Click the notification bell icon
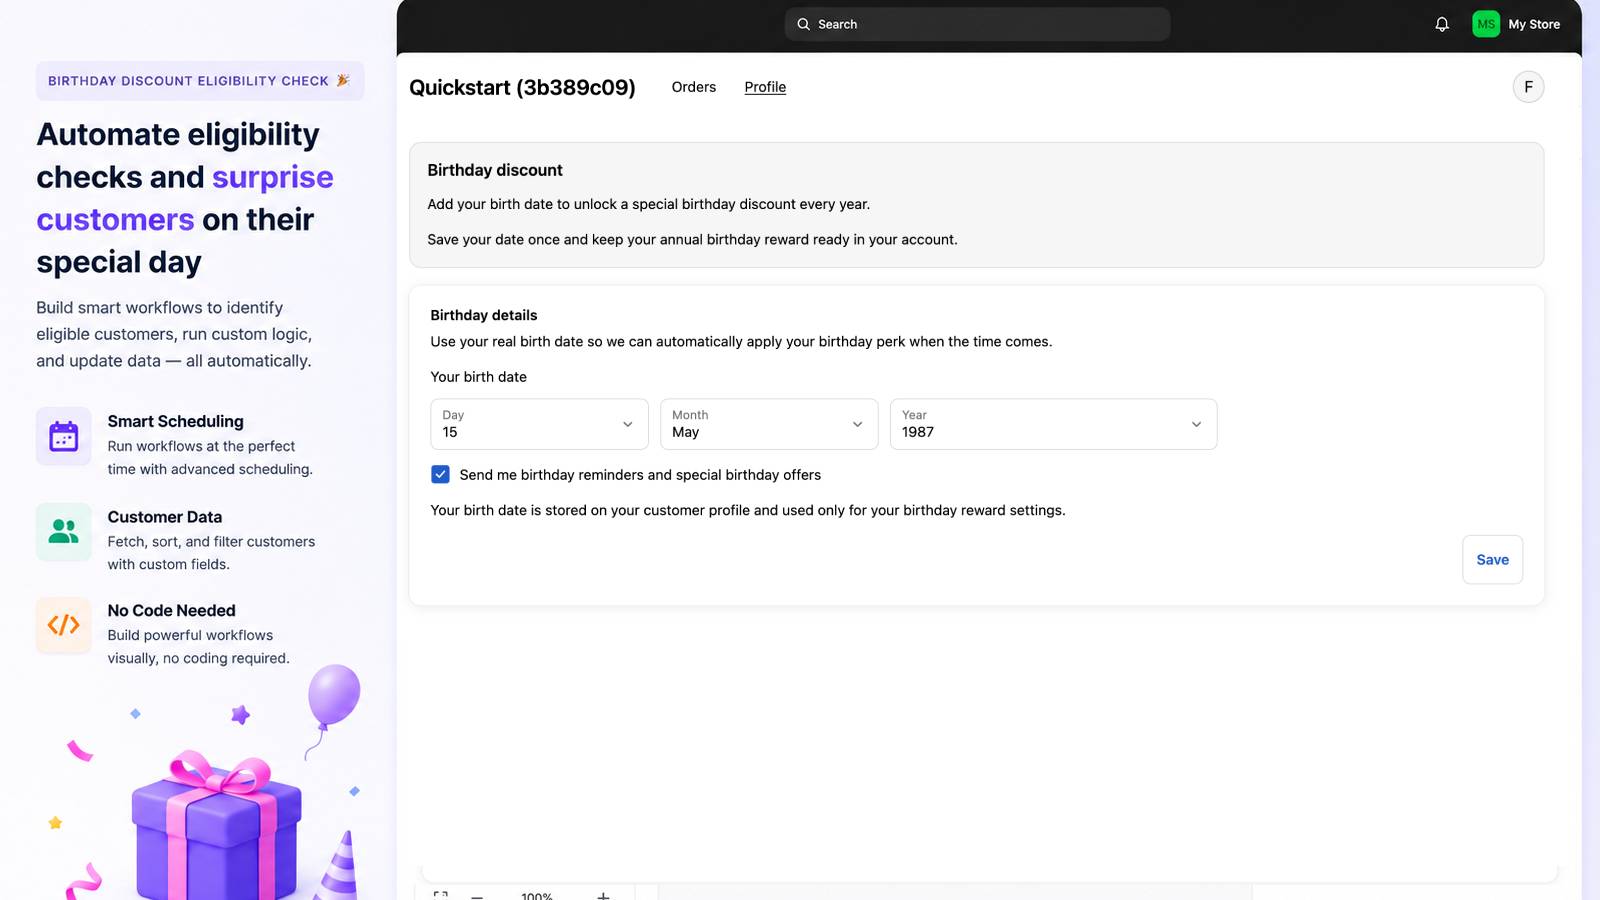Viewport: 1600px width, 900px height. [1442, 24]
